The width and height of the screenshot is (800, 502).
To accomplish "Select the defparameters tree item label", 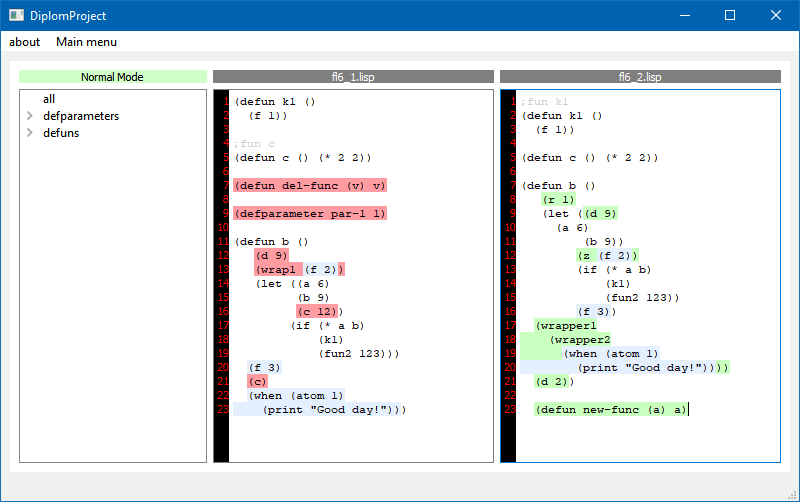I will (81, 116).
